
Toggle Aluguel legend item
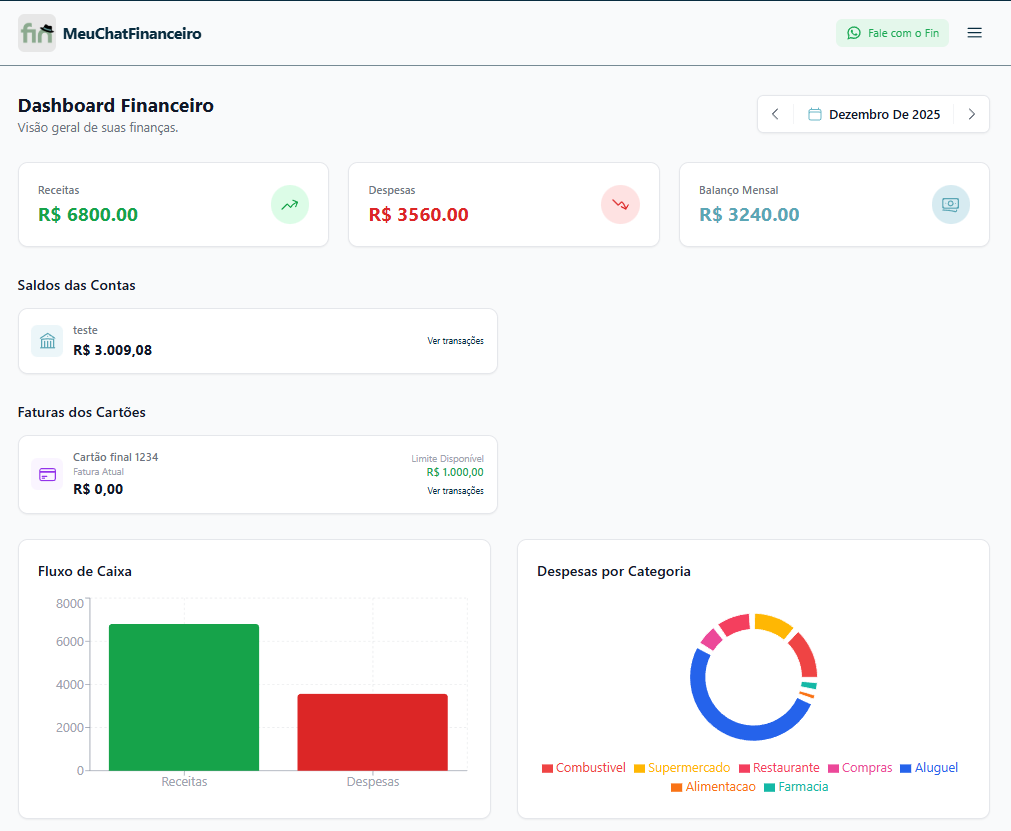tap(929, 768)
